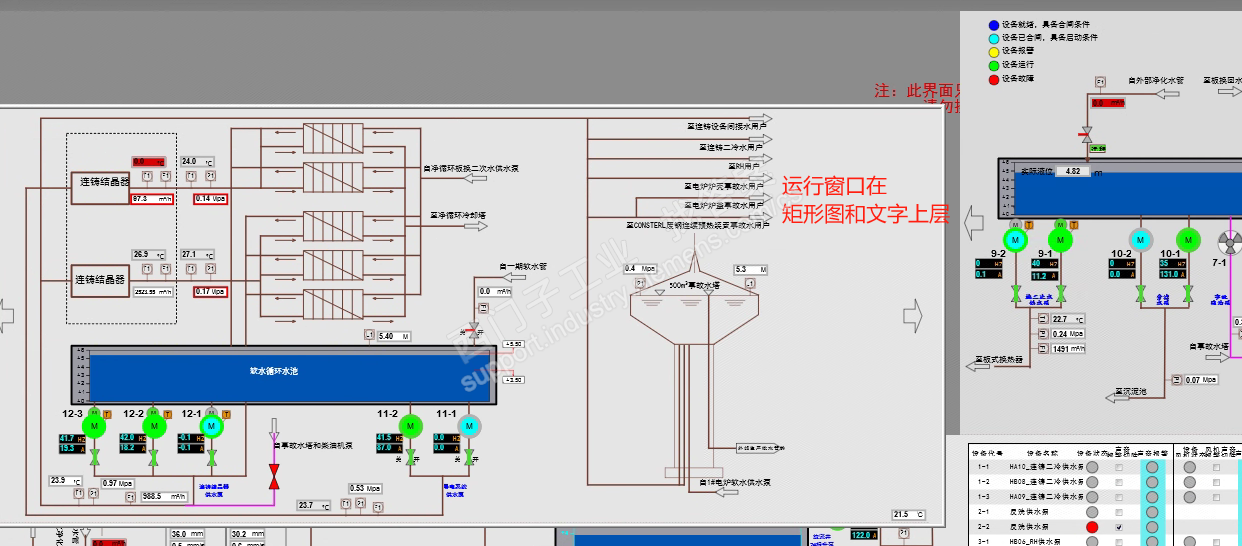Click the green valve below pump 9-2
This screenshot has height=546, width=1242.
pos(1015,294)
